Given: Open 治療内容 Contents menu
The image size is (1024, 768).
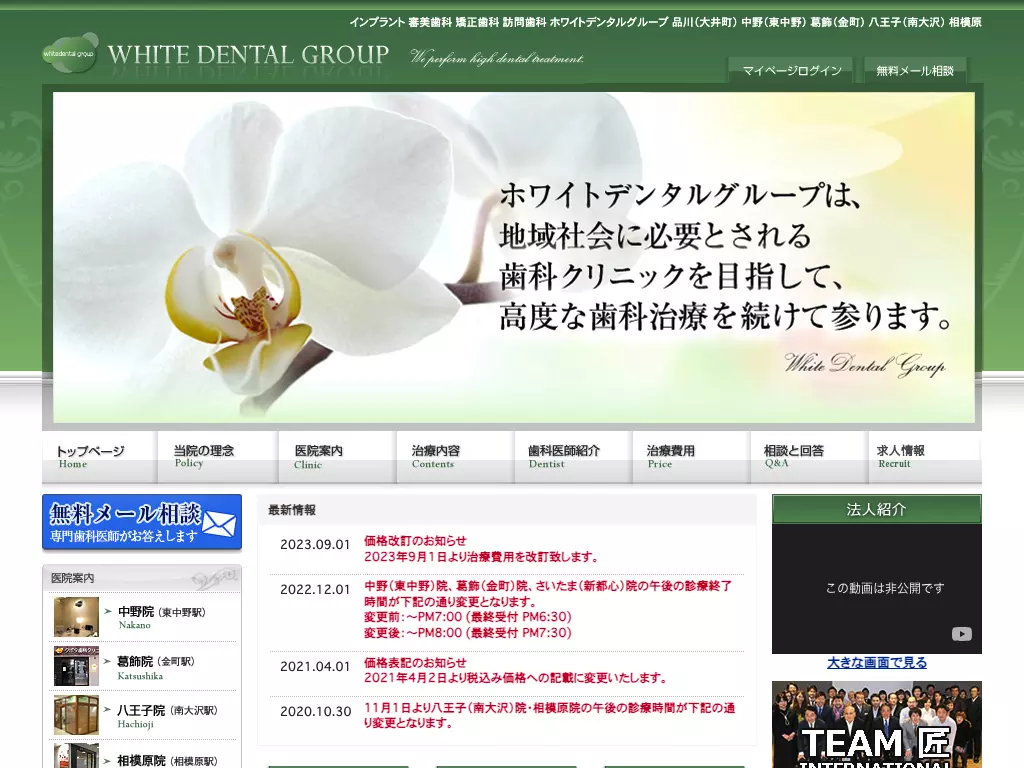Looking at the screenshot, I should point(455,457).
